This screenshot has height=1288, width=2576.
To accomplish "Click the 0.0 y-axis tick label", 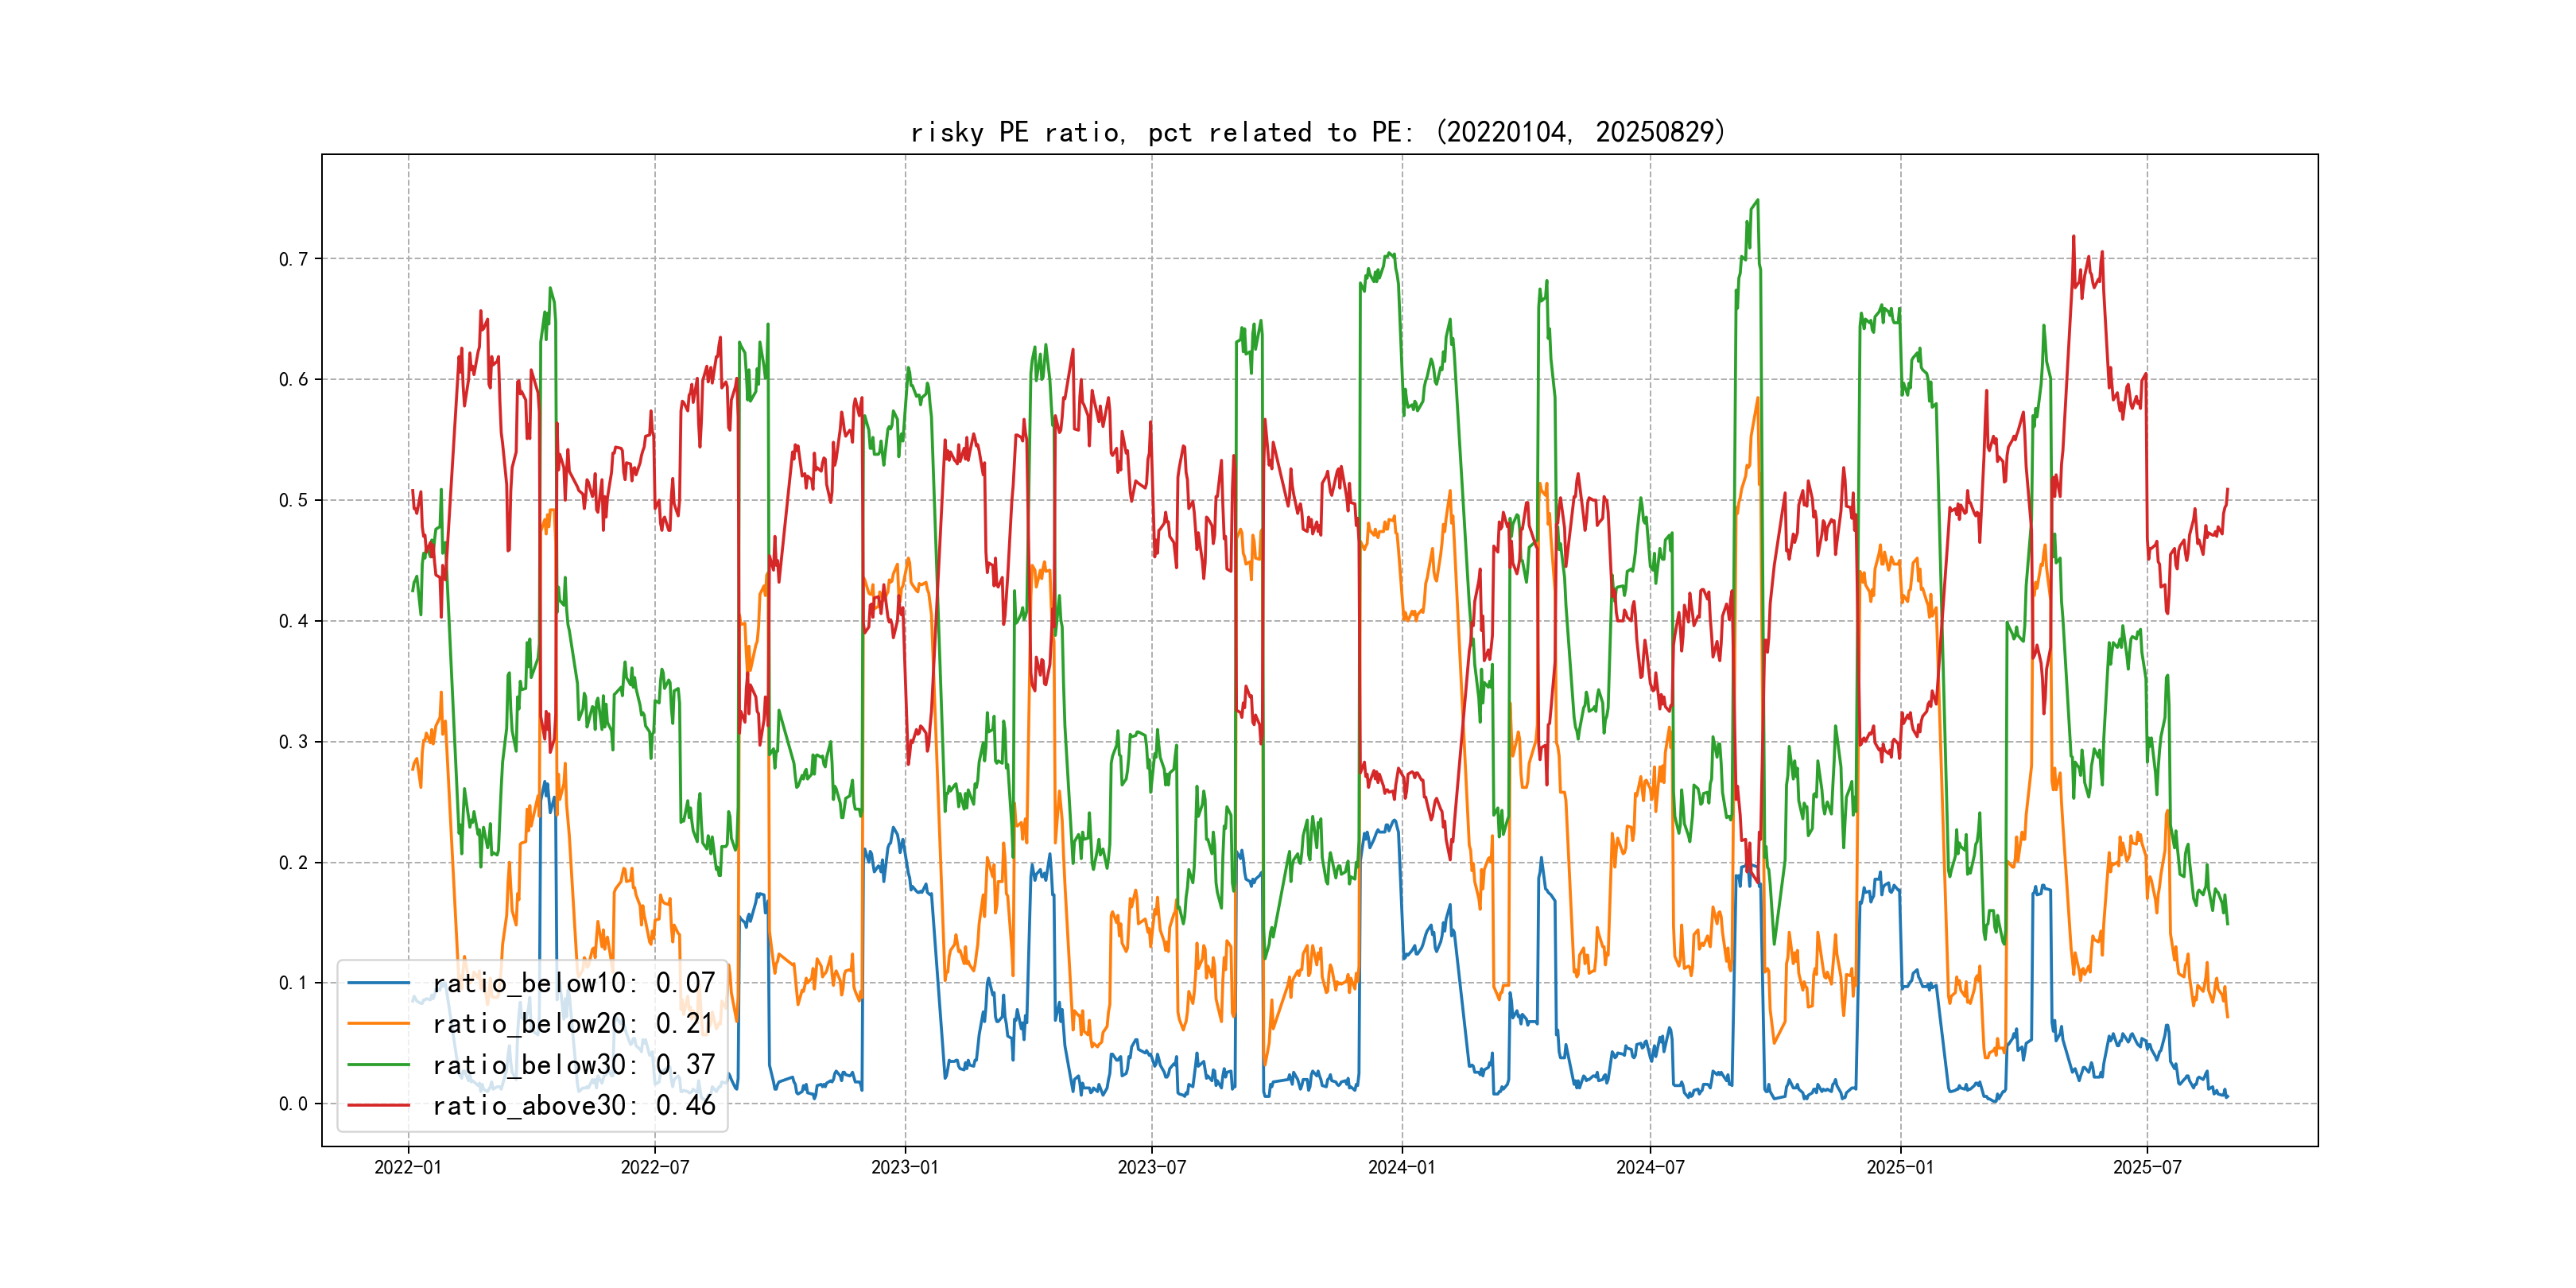I will click(293, 1104).
